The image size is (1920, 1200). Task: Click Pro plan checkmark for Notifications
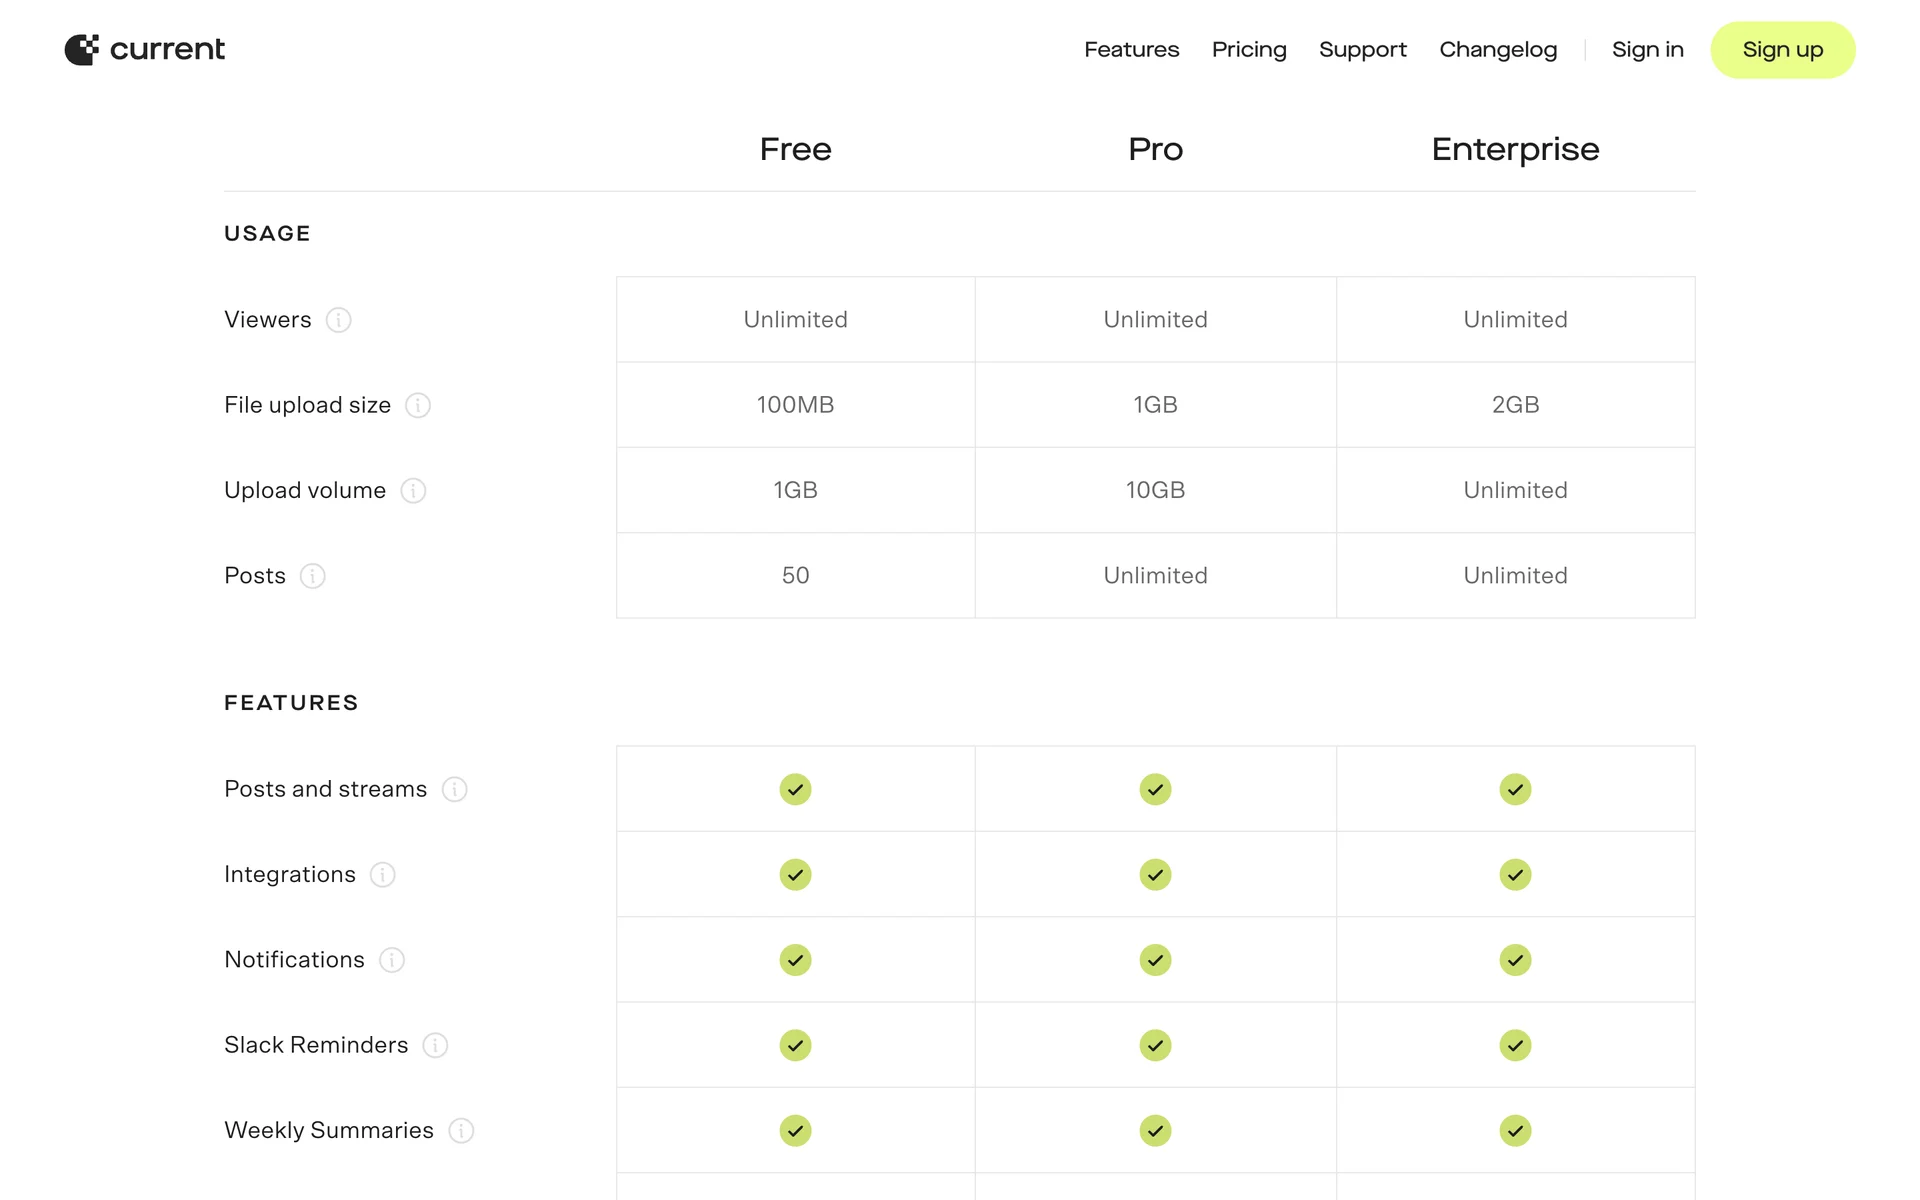(x=1155, y=960)
